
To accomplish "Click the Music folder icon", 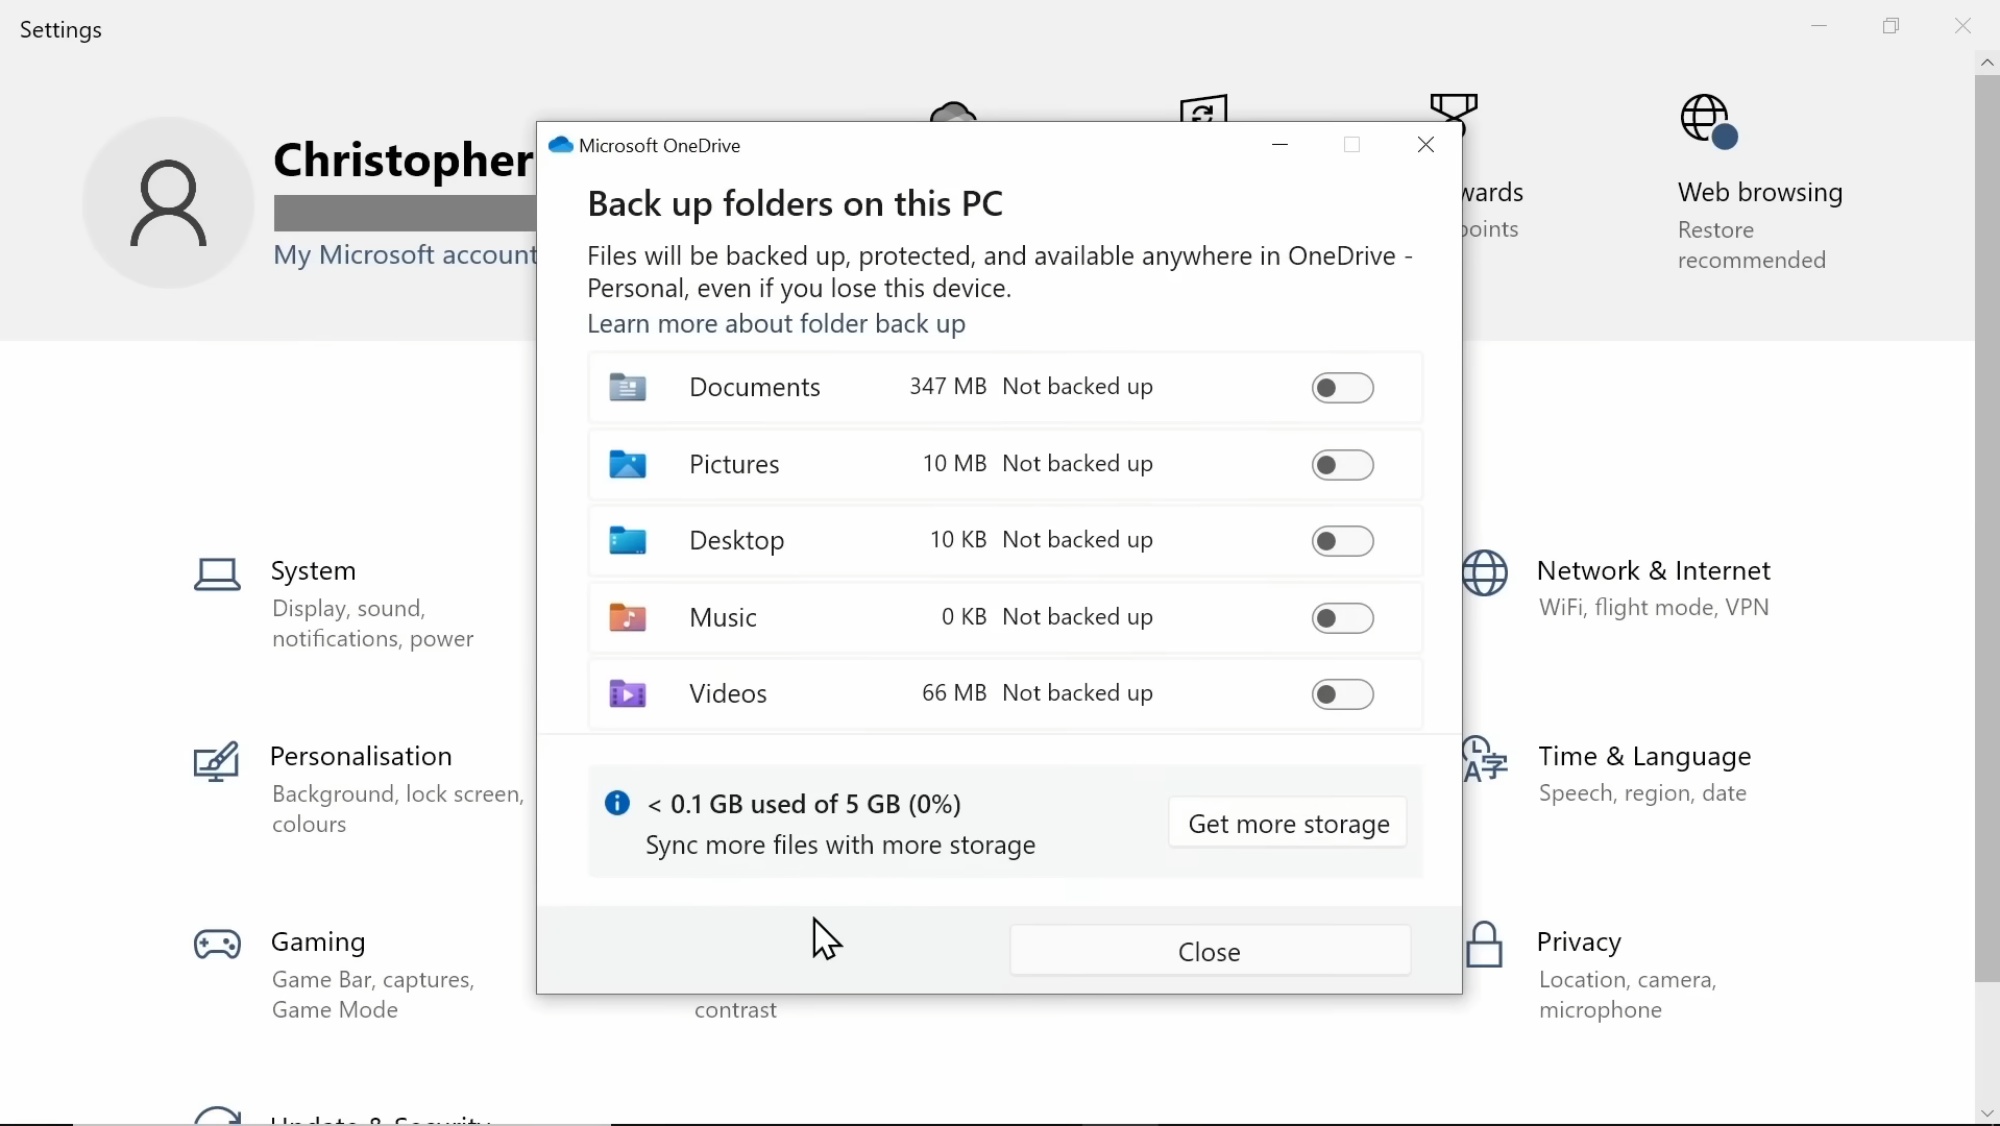I will click(628, 617).
